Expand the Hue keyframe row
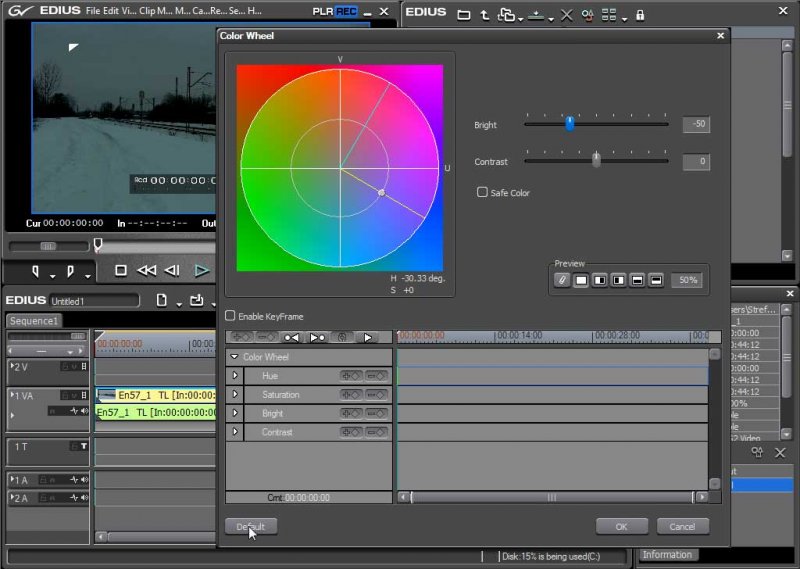The height and width of the screenshot is (569, 800). tap(236, 376)
